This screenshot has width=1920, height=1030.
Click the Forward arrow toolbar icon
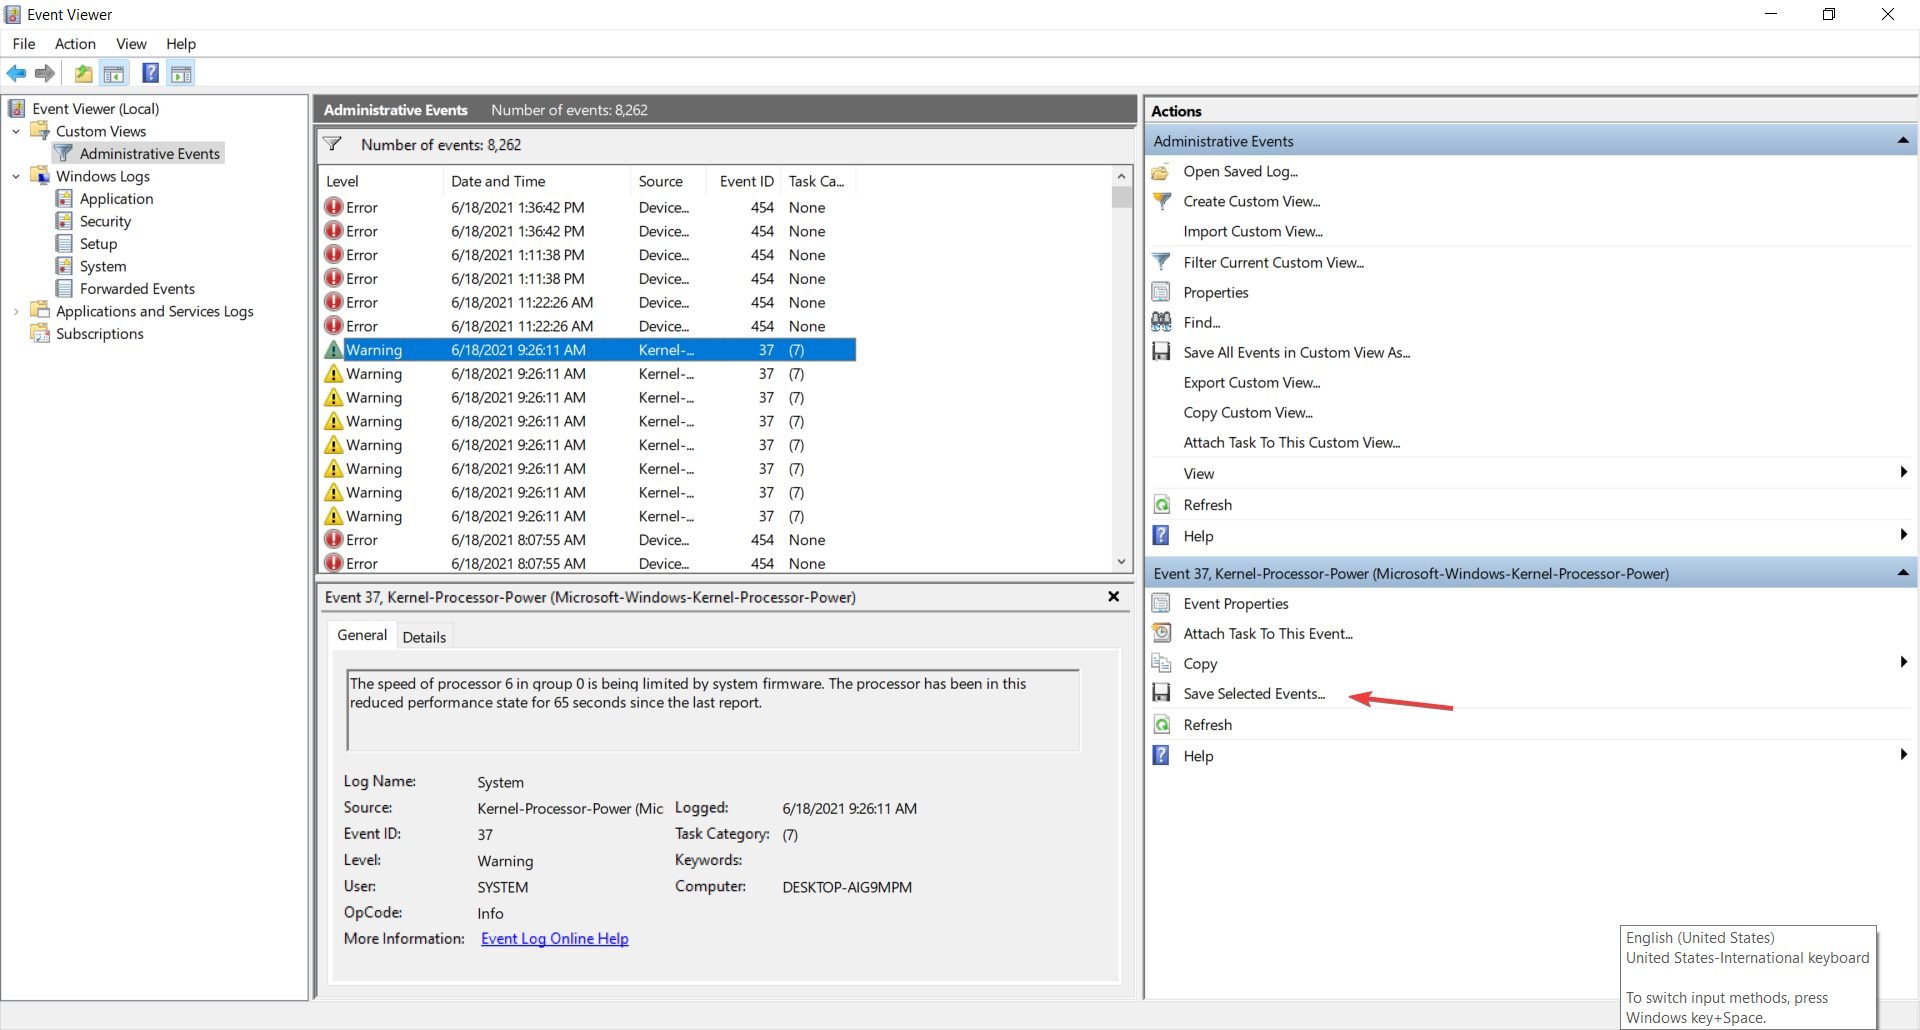click(x=44, y=73)
